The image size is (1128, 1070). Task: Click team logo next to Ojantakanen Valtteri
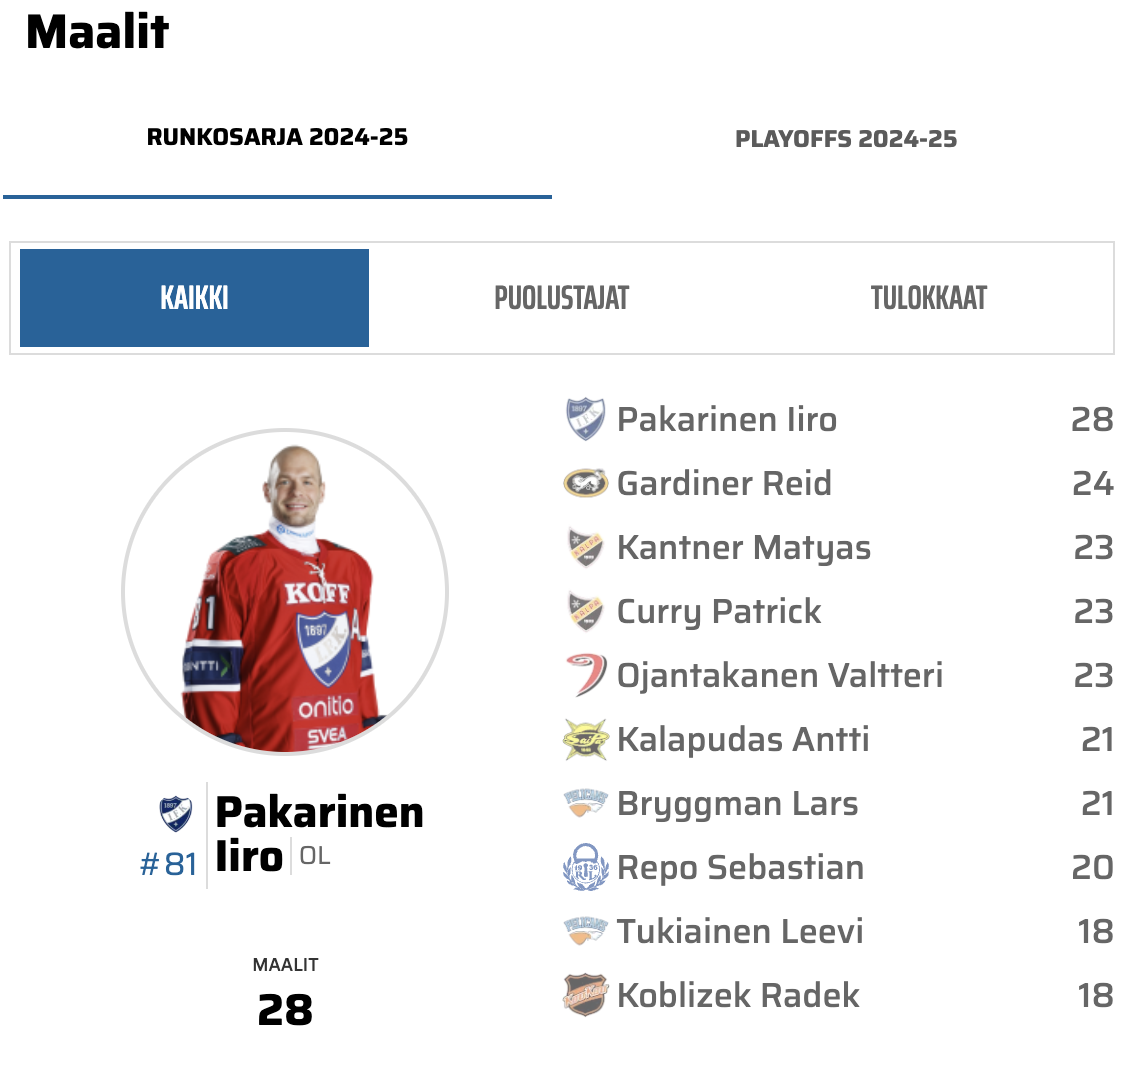point(585,676)
